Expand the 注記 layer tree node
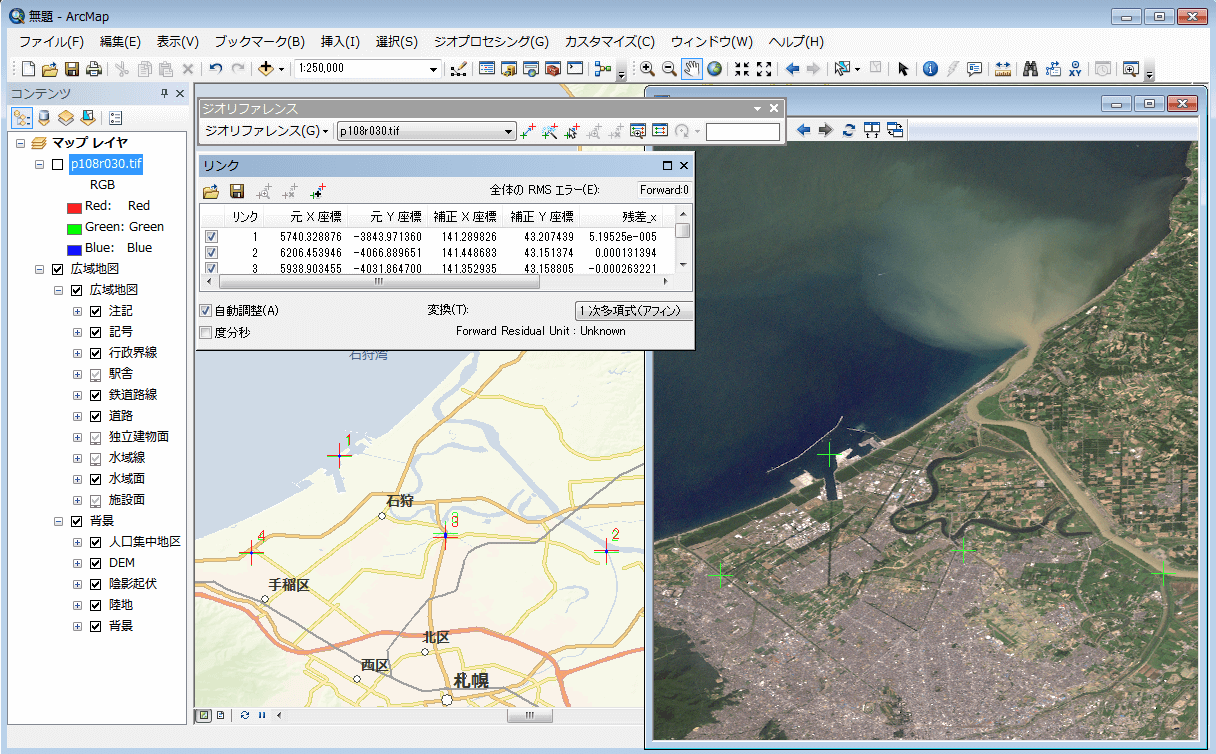This screenshot has height=754, width=1216. 77,311
